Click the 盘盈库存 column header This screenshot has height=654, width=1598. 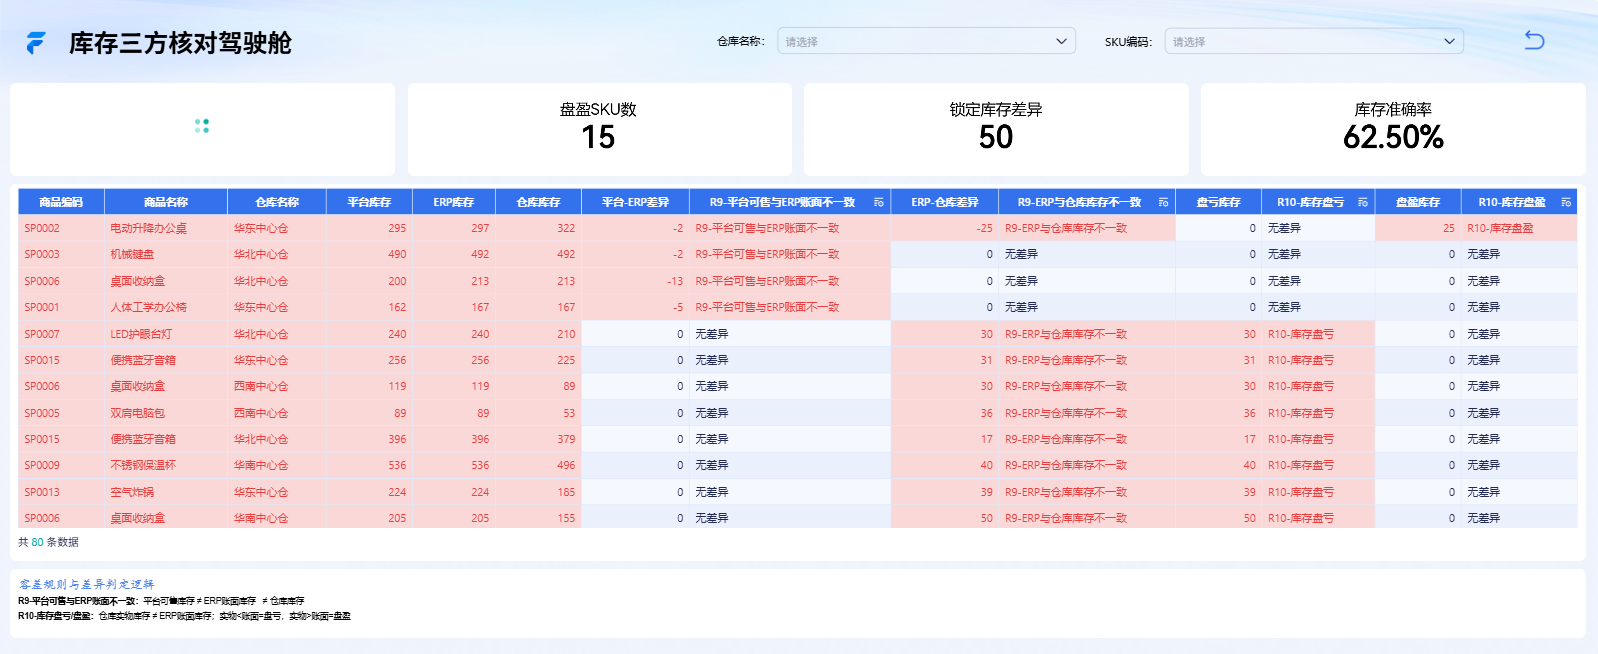(x=1418, y=202)
